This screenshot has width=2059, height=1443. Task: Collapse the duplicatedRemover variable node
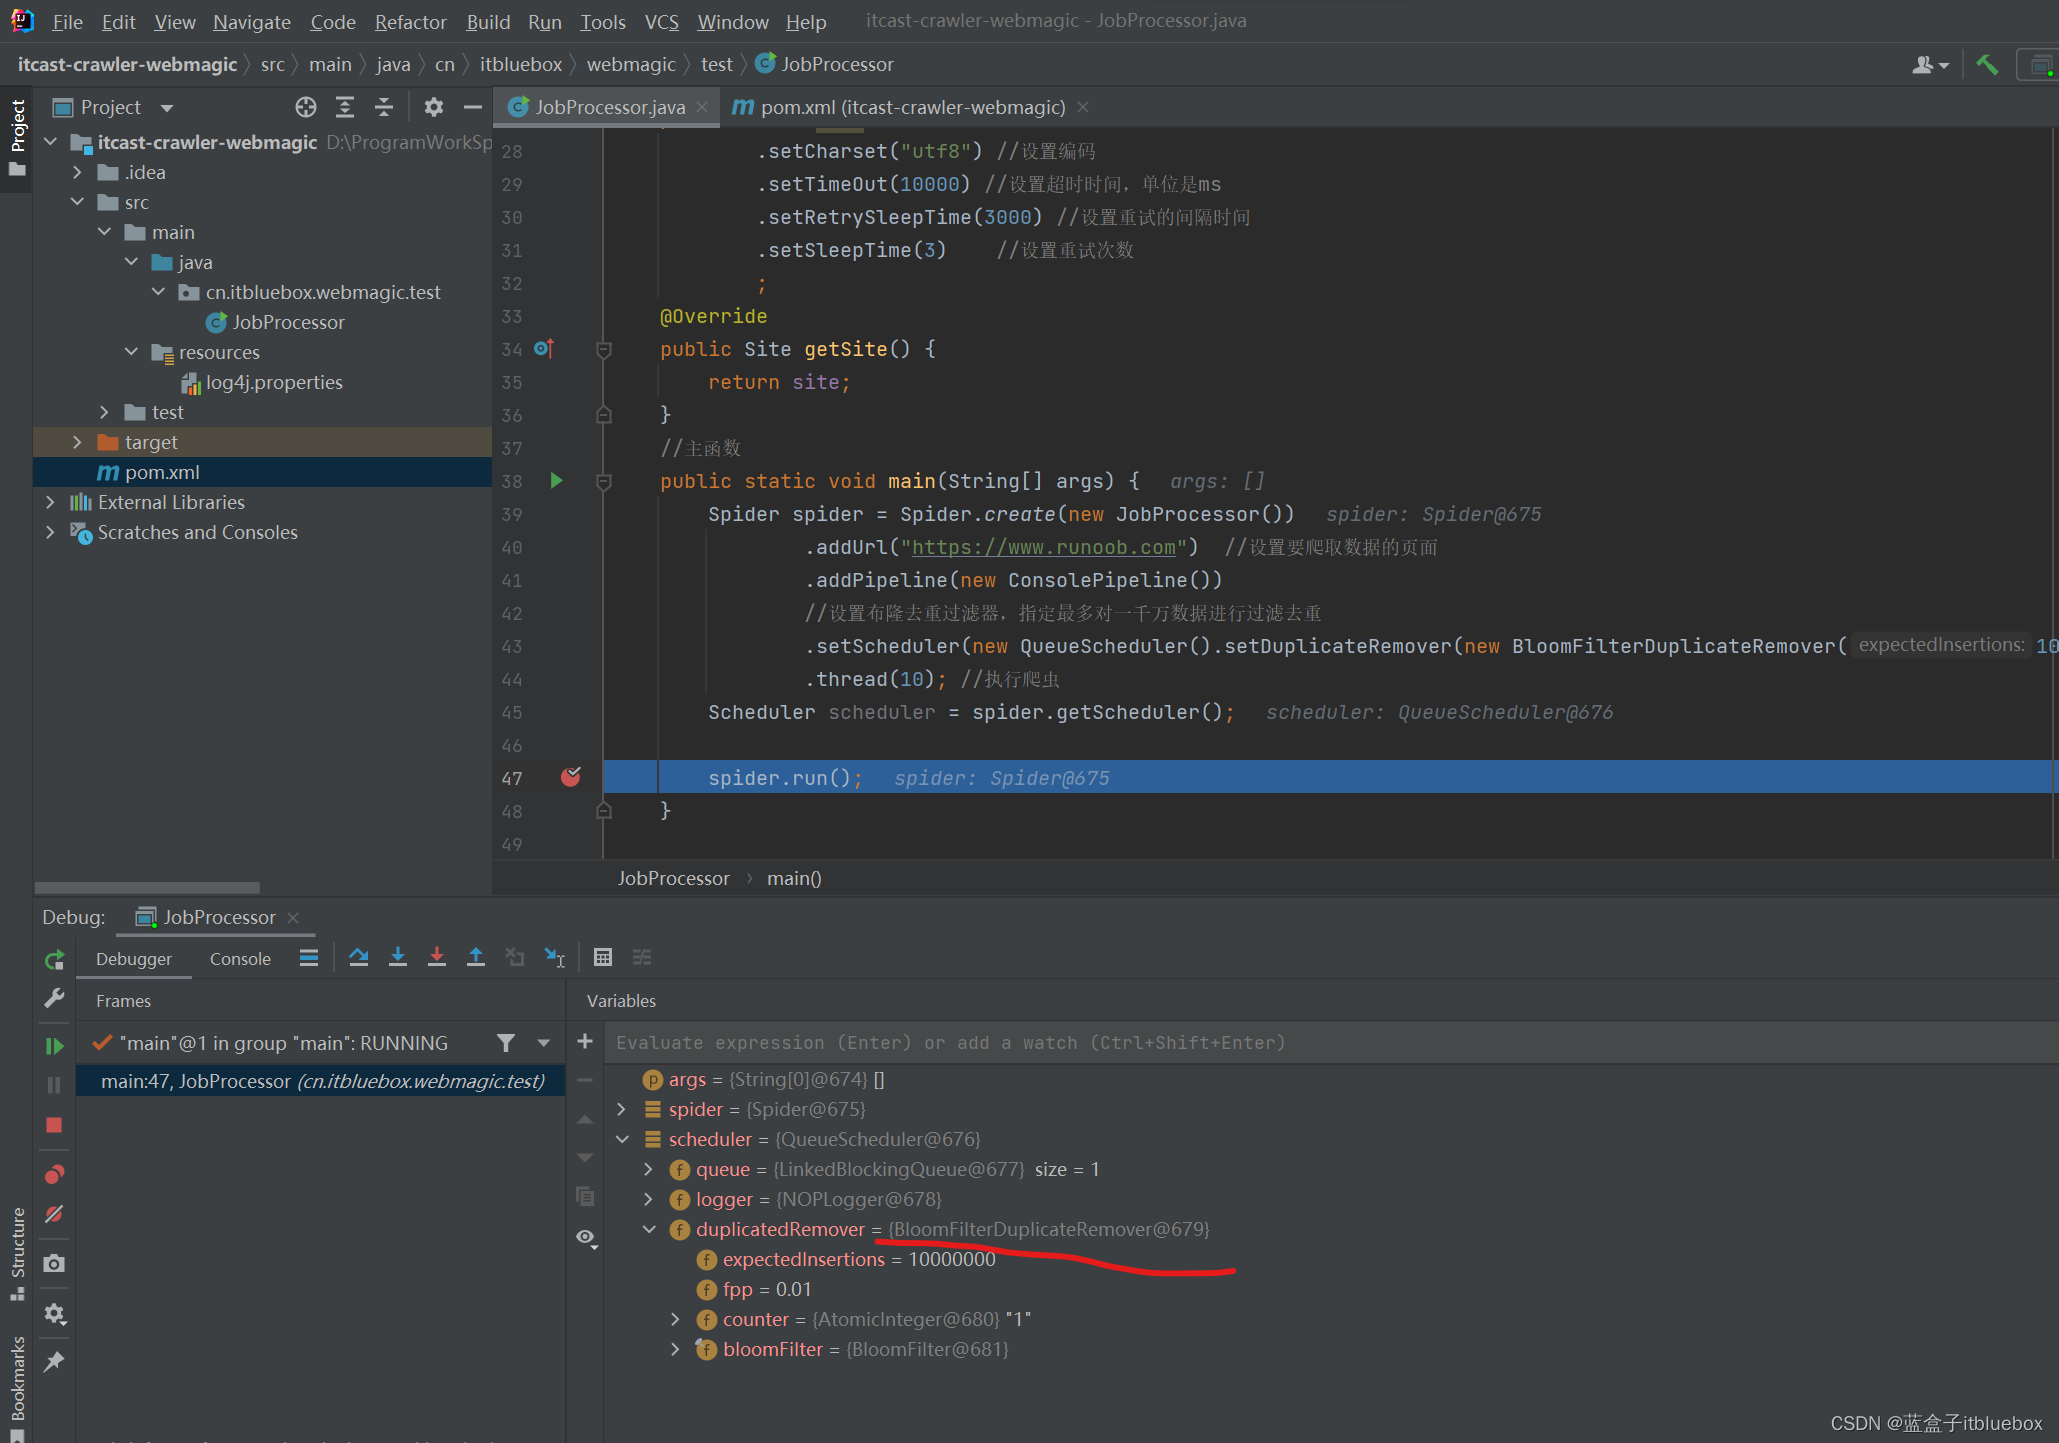648,1229
